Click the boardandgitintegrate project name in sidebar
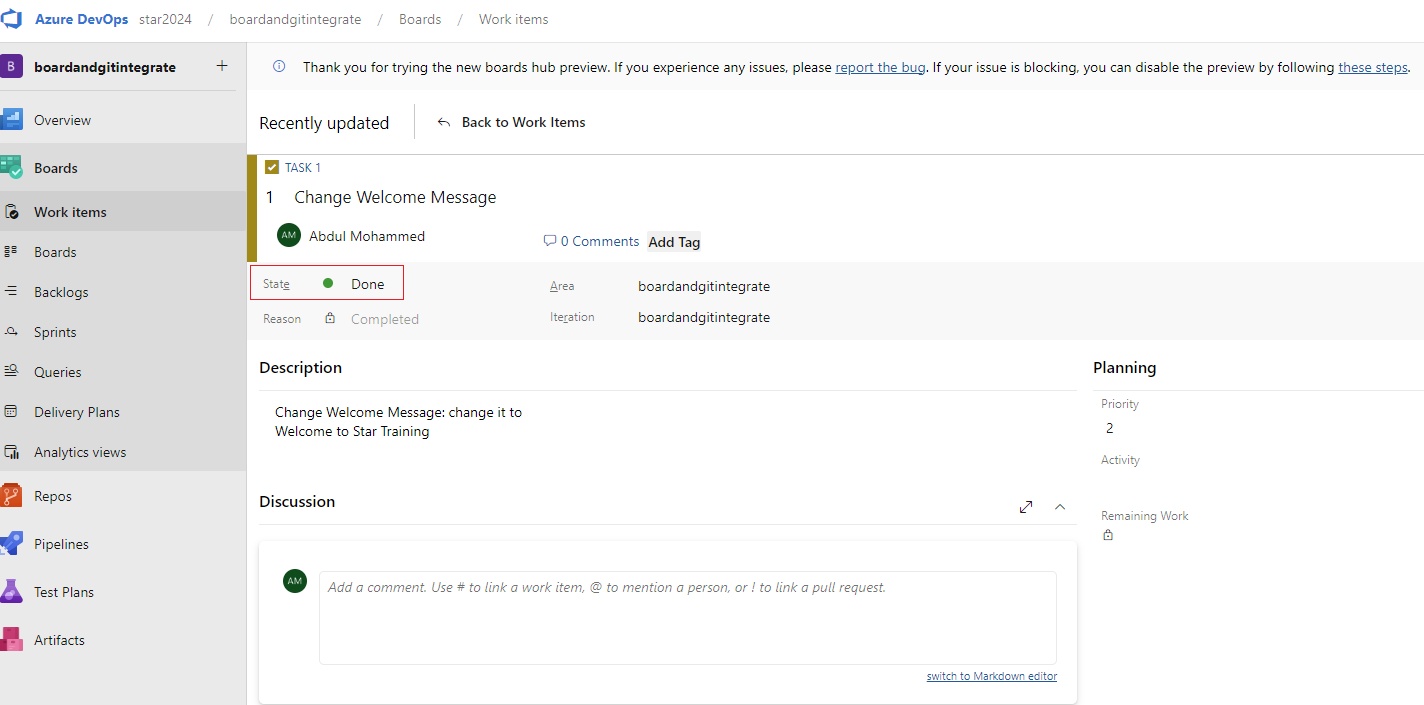 click(105, 67)
